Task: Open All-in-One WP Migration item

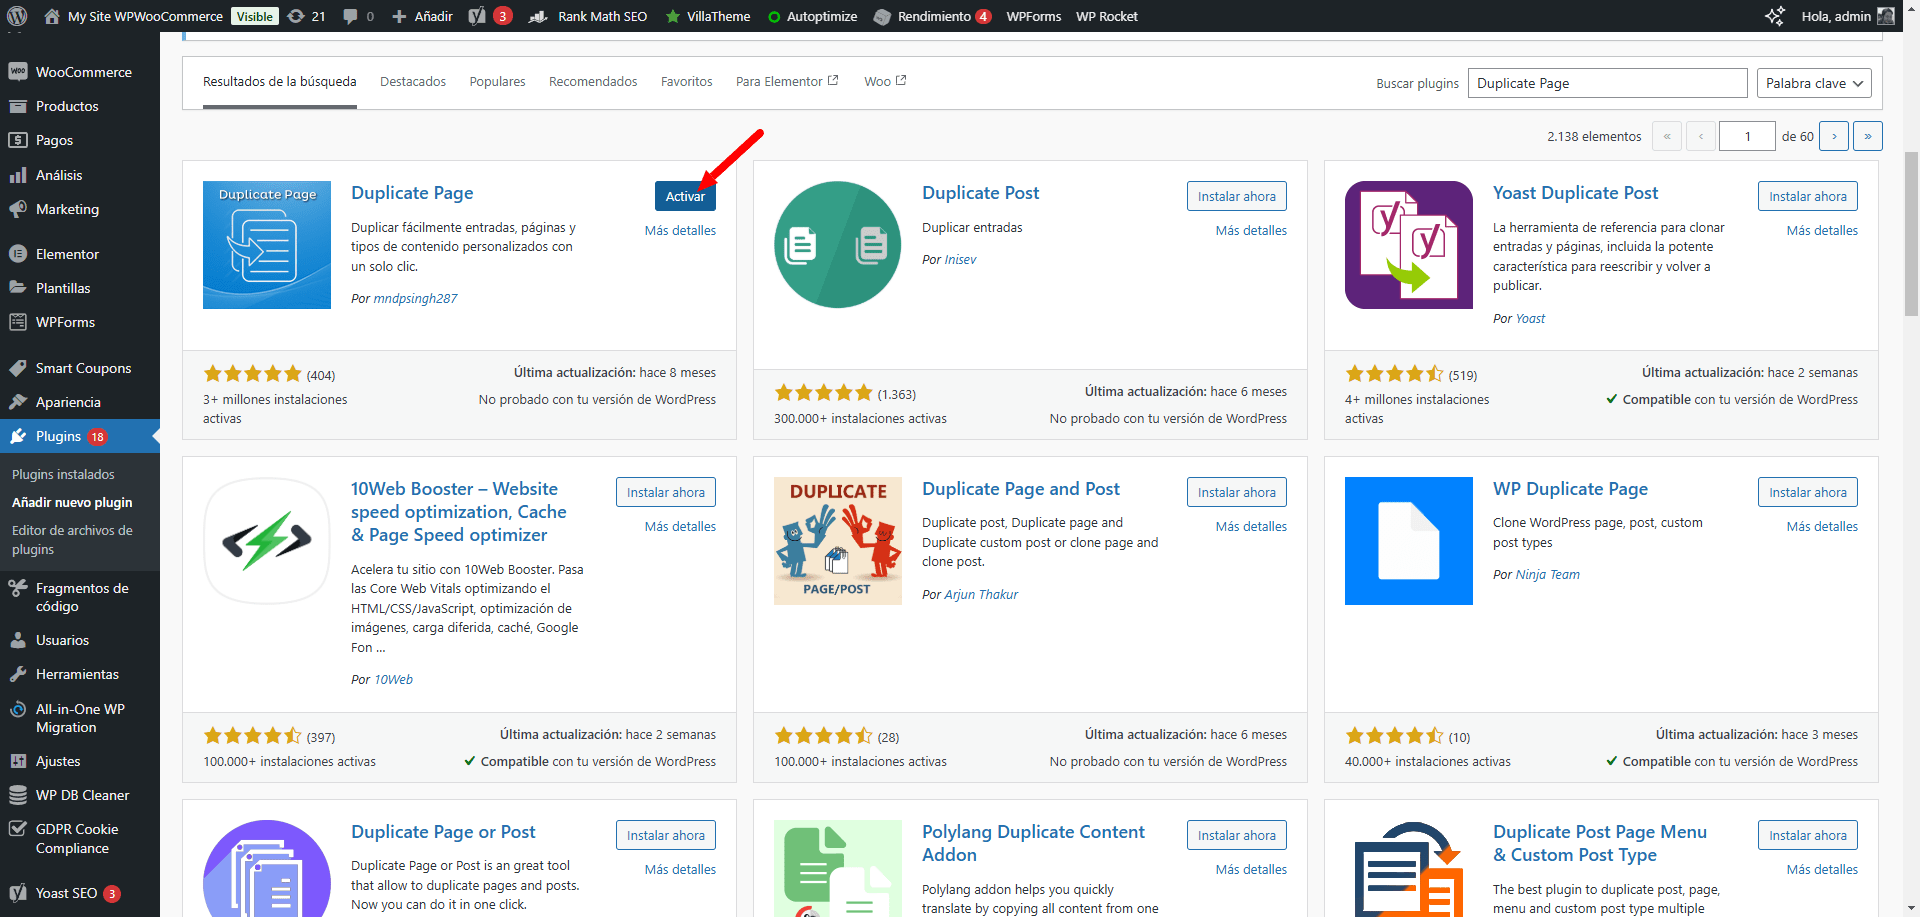Action: pyautogui.click(x=80, y=718)
